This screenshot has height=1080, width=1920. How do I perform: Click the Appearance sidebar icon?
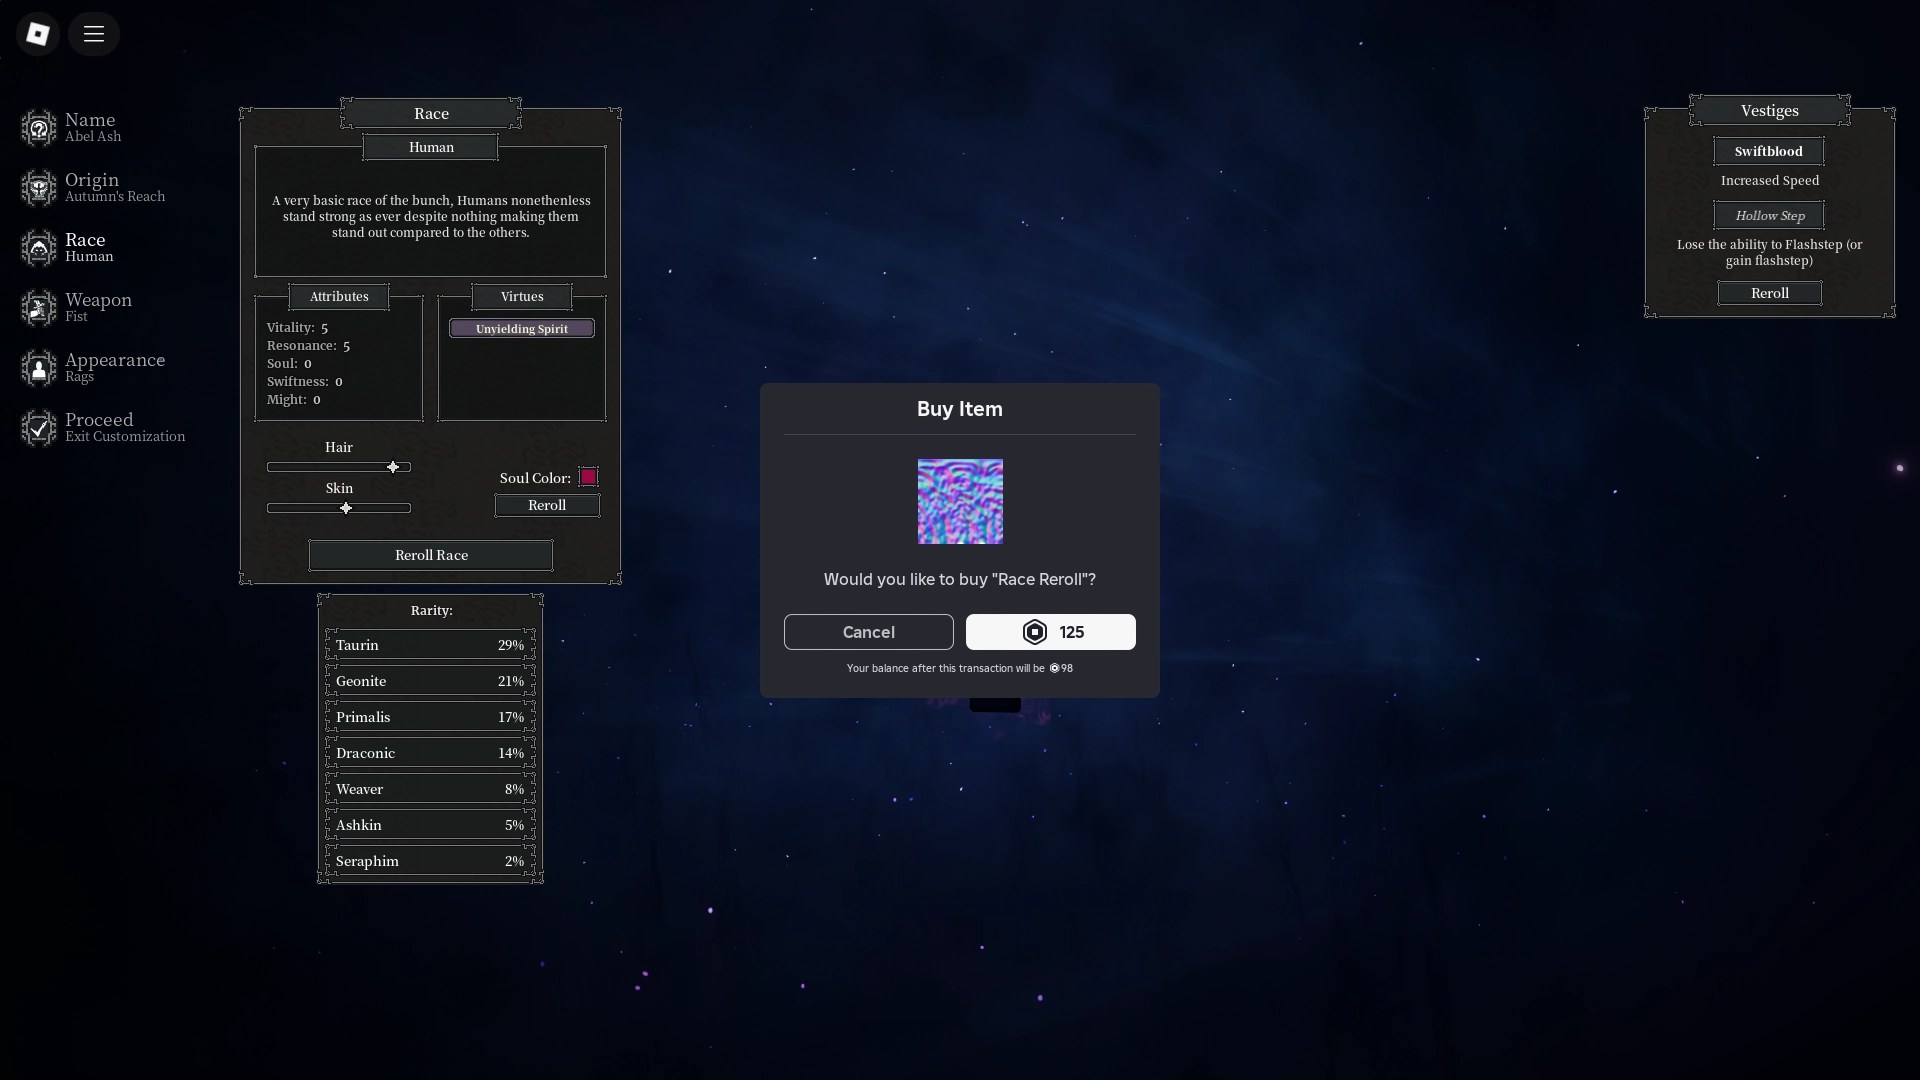click(x=39, y=368)
